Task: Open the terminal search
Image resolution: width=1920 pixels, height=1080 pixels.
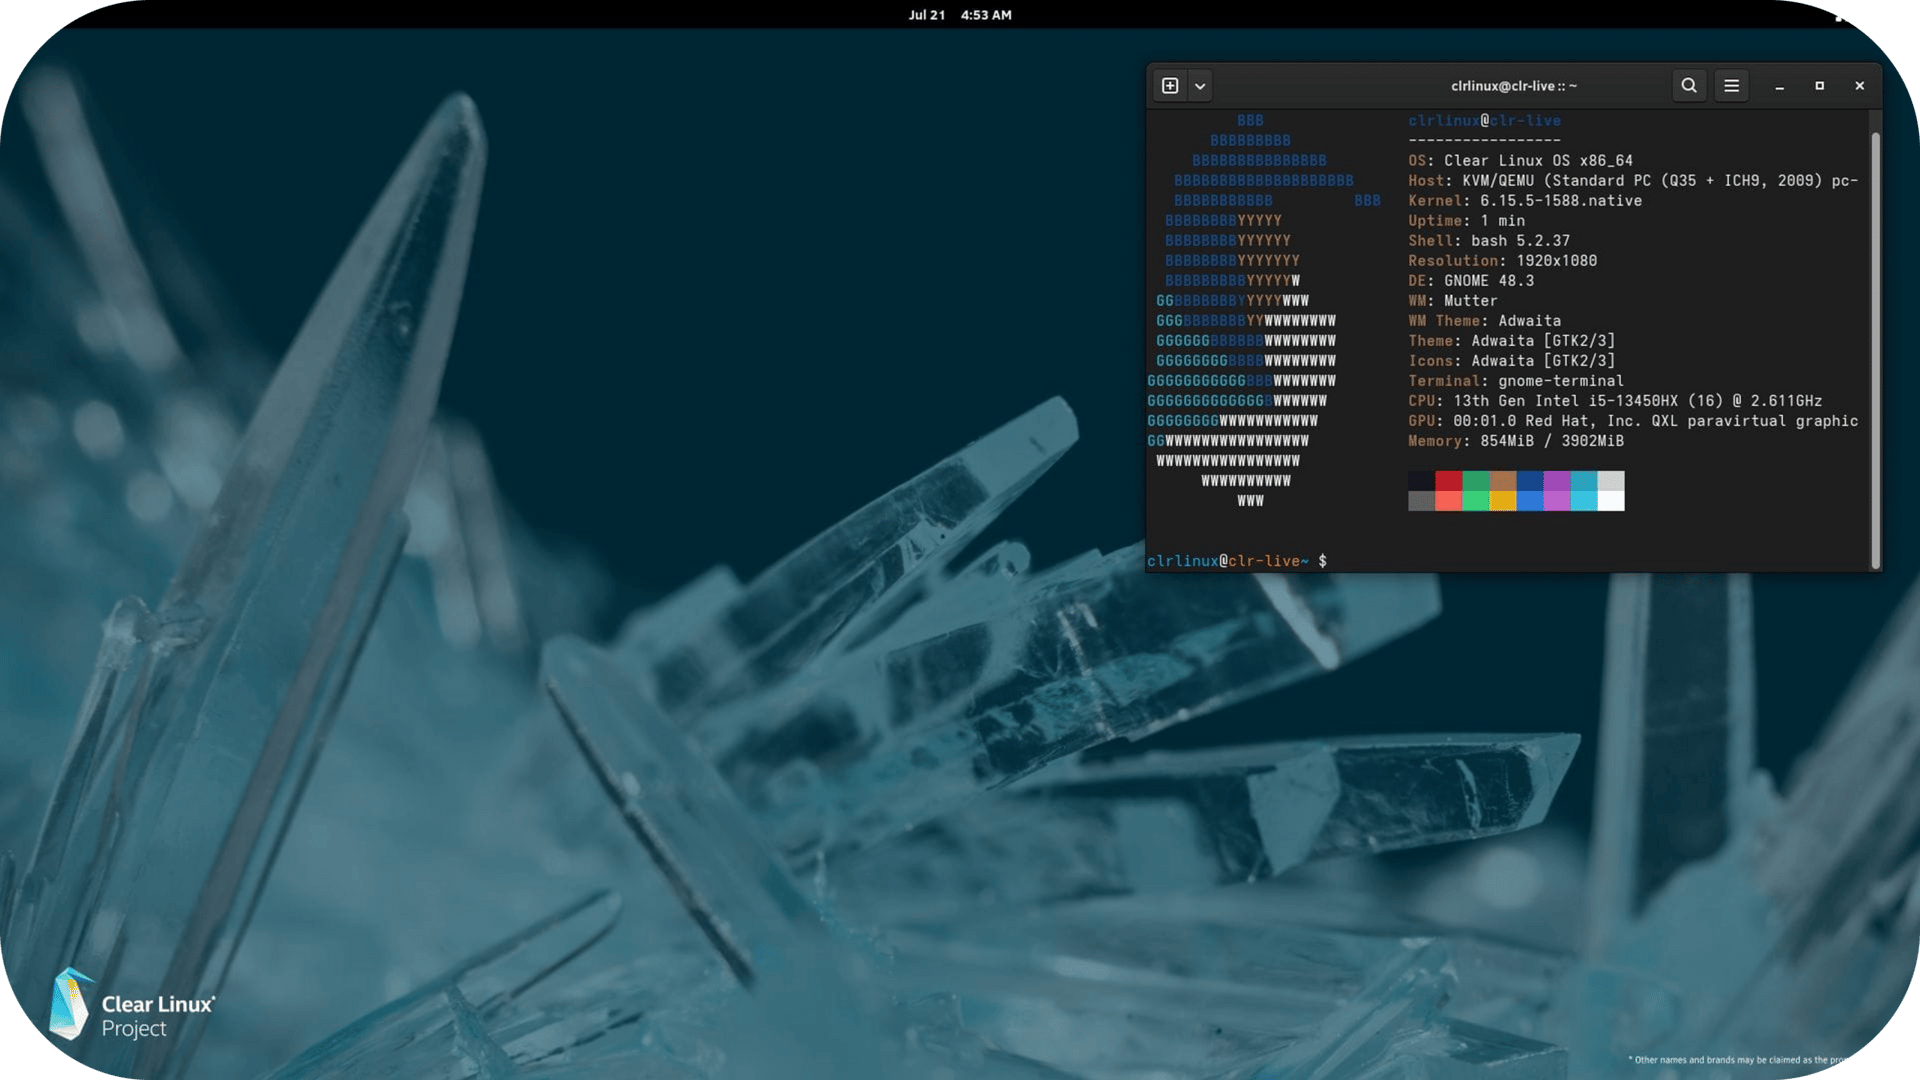Action: [1689, 86]
